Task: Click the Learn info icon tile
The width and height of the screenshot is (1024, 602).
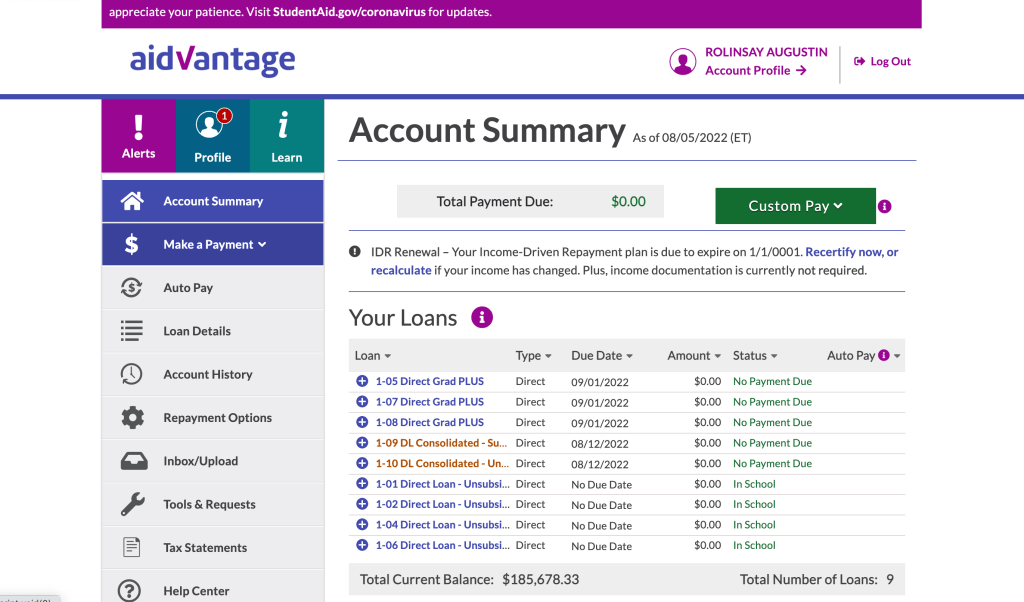Action: click(x=286, y=136)
